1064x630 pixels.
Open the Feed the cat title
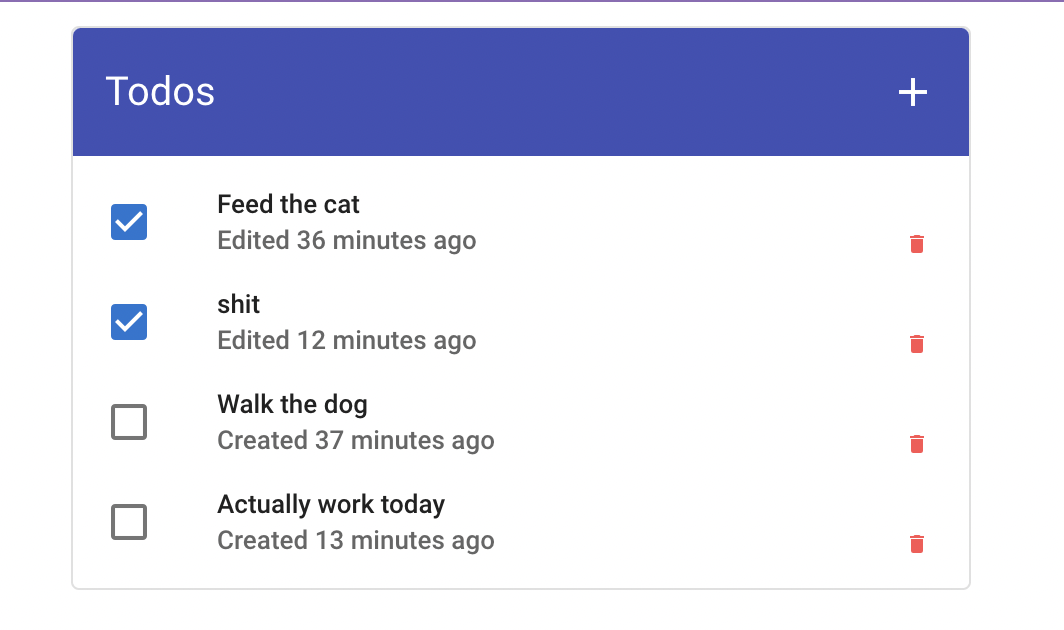288,204
